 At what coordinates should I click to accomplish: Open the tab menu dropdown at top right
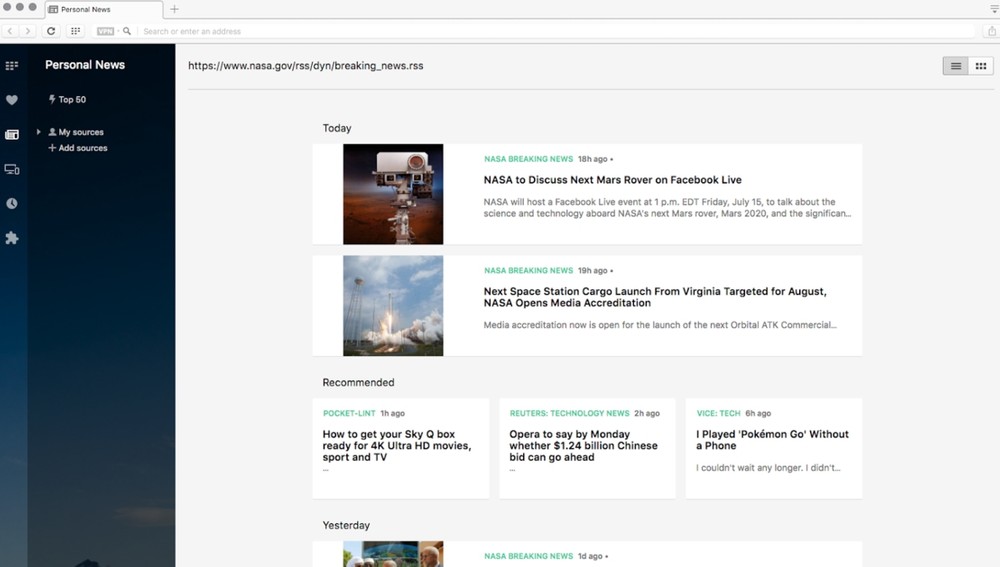click(993, 8)
